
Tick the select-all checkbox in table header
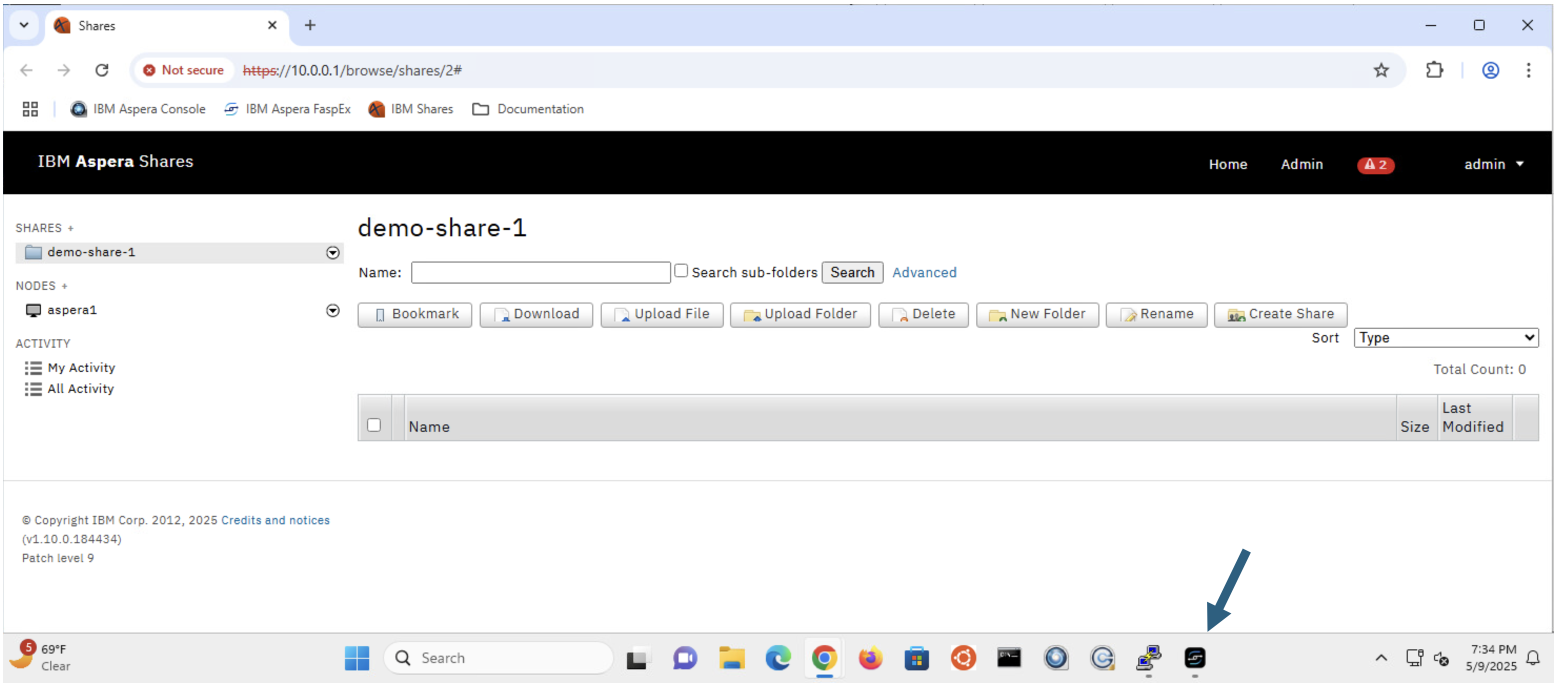(x=374, y=425)
